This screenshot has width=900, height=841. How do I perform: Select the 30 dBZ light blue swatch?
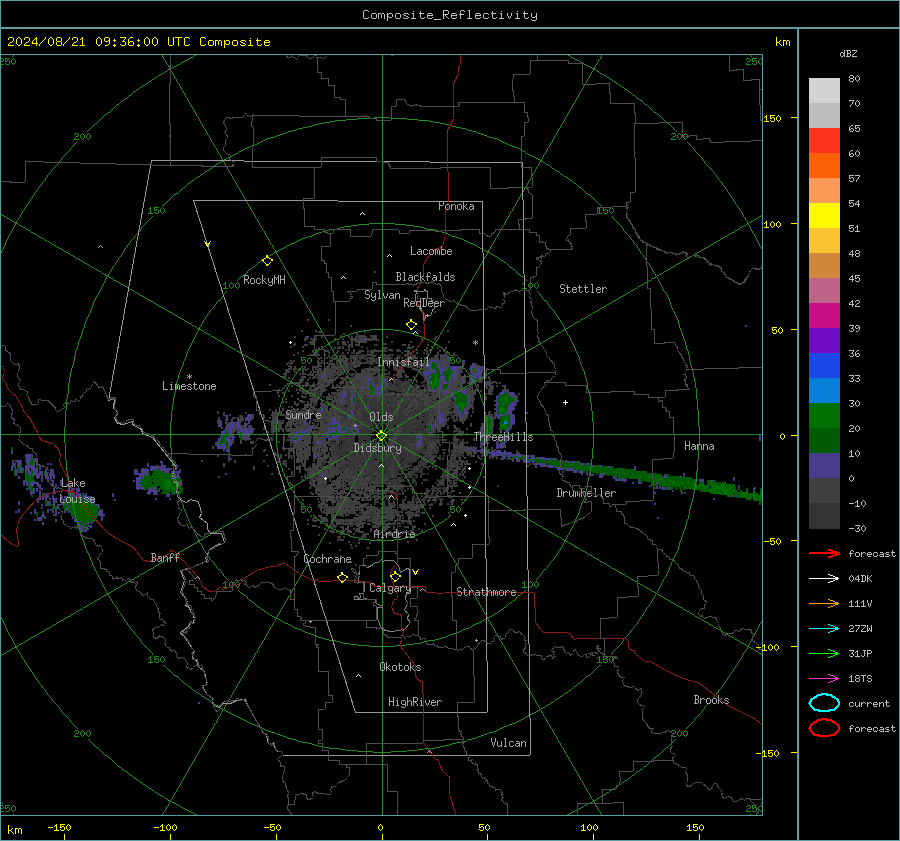(x=824, y=390)
